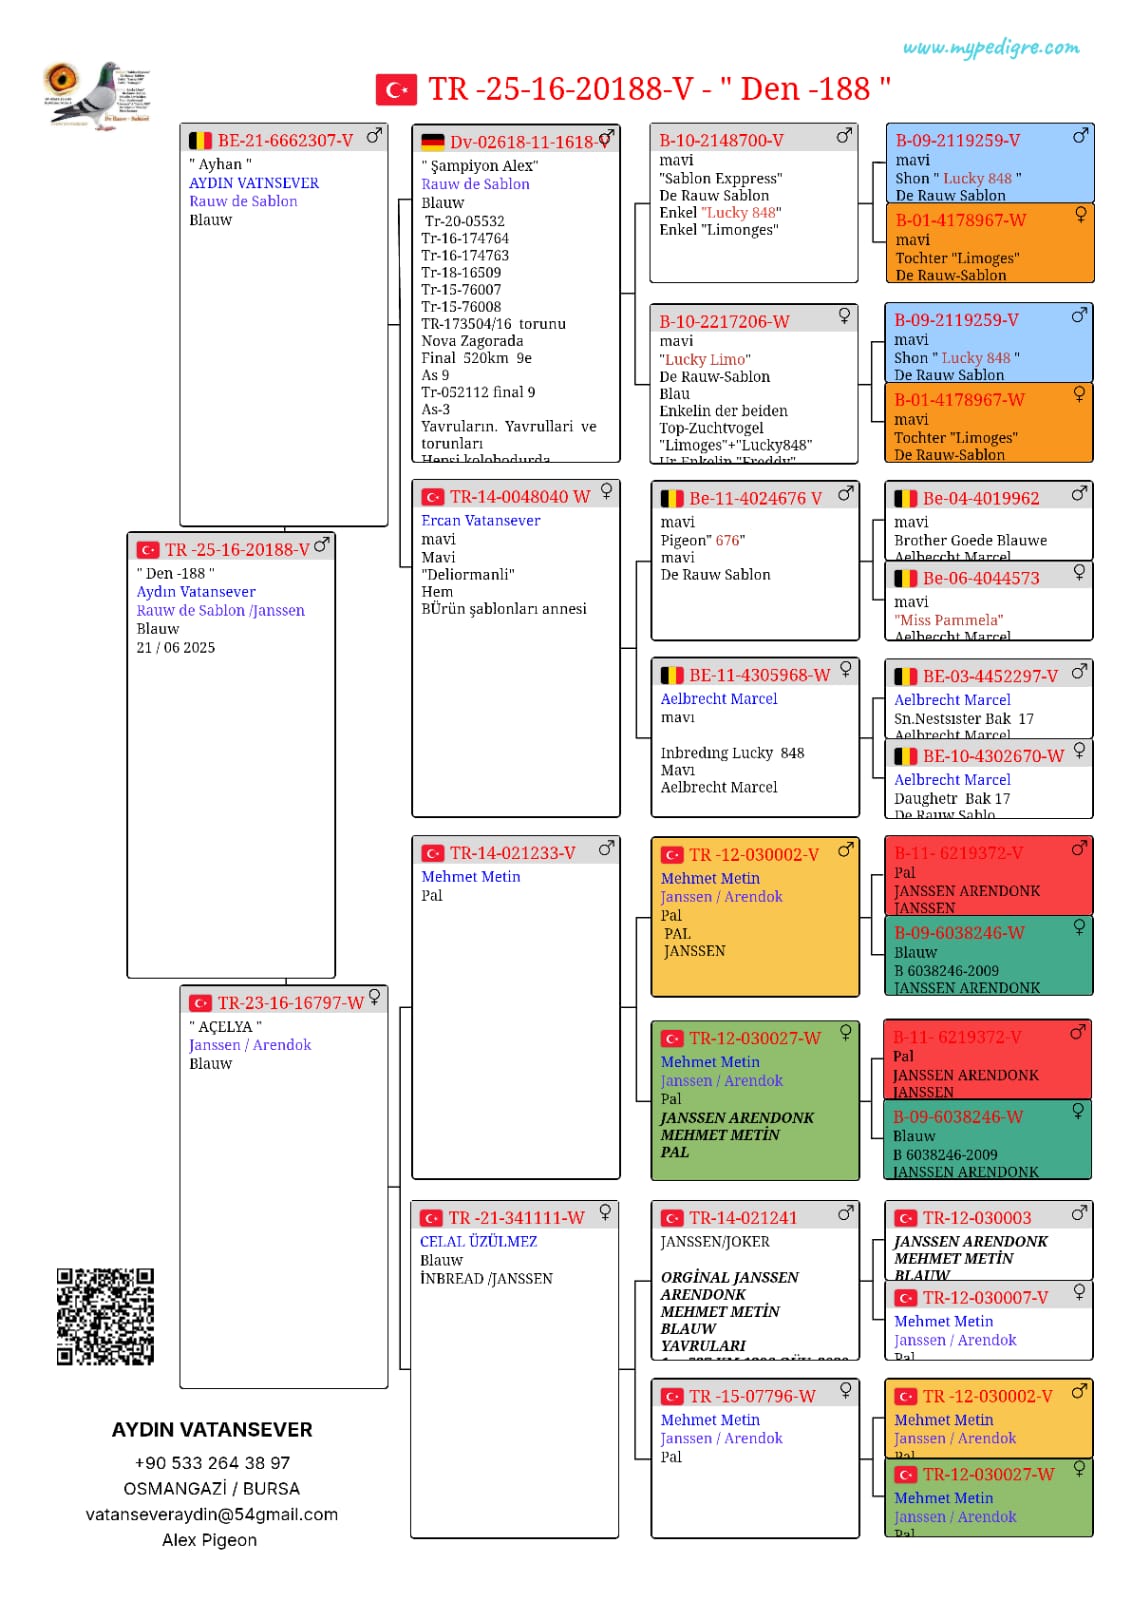Click the female symbol on TR-14-0048040 W
Image resolution: width=1131 pixels, height=1600 pixels.
coord(606,491)
